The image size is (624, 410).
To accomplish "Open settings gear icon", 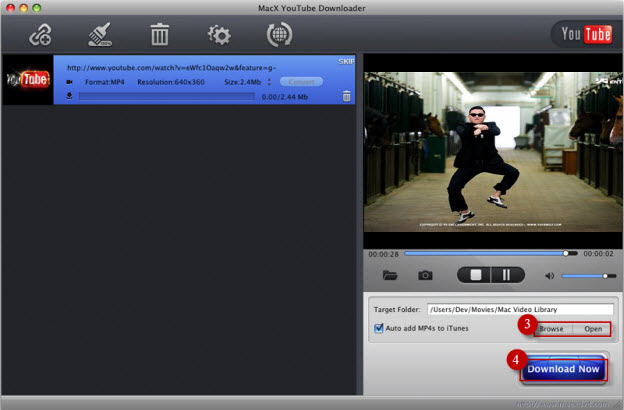I will (219, 35).
